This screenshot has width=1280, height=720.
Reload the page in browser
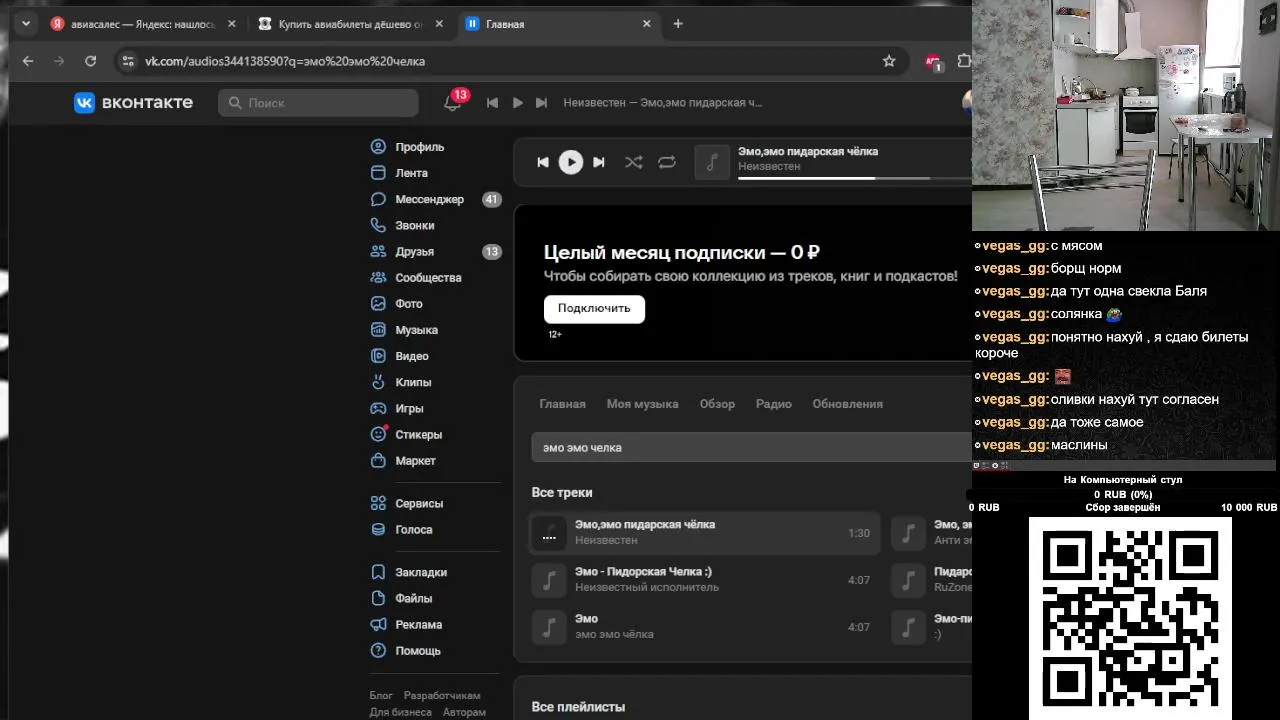(x=90, y=61)
